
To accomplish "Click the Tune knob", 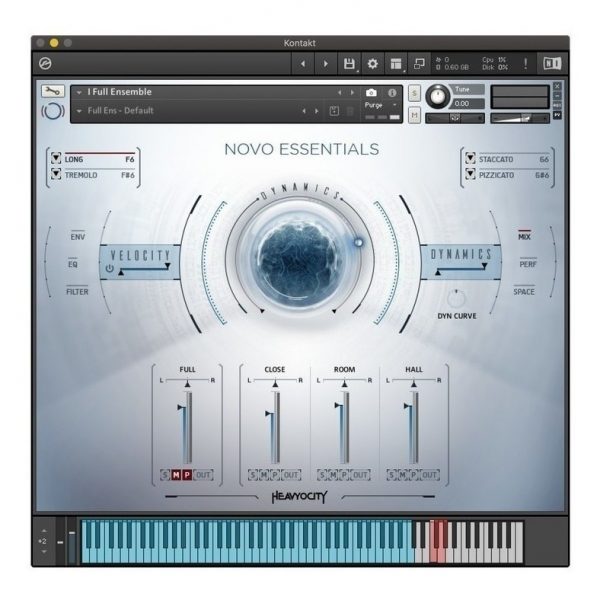I will tap(438, 96).
